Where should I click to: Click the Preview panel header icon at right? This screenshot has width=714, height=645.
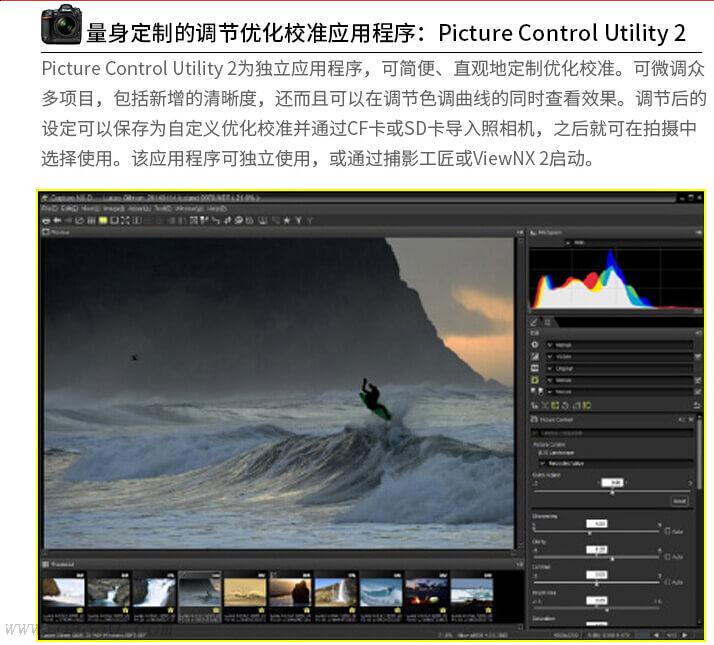tap(520, 233)
